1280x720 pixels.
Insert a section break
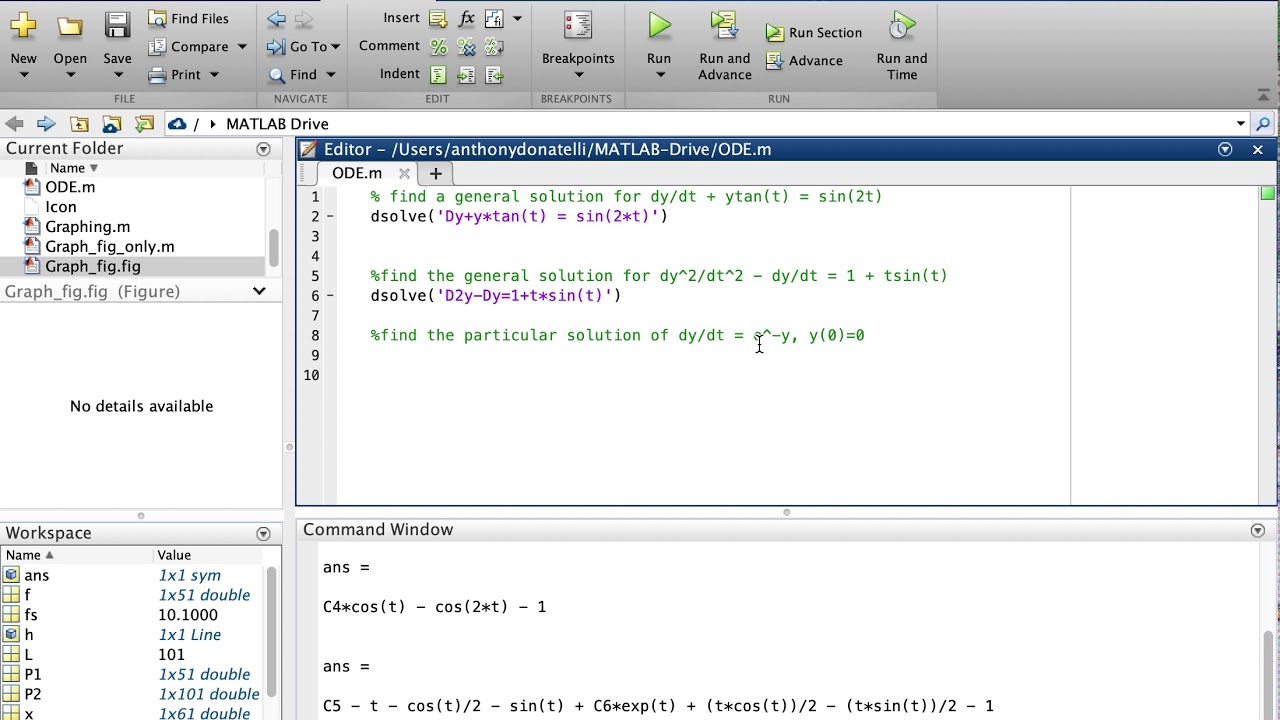pyautogui.click(x=438, y=18)
